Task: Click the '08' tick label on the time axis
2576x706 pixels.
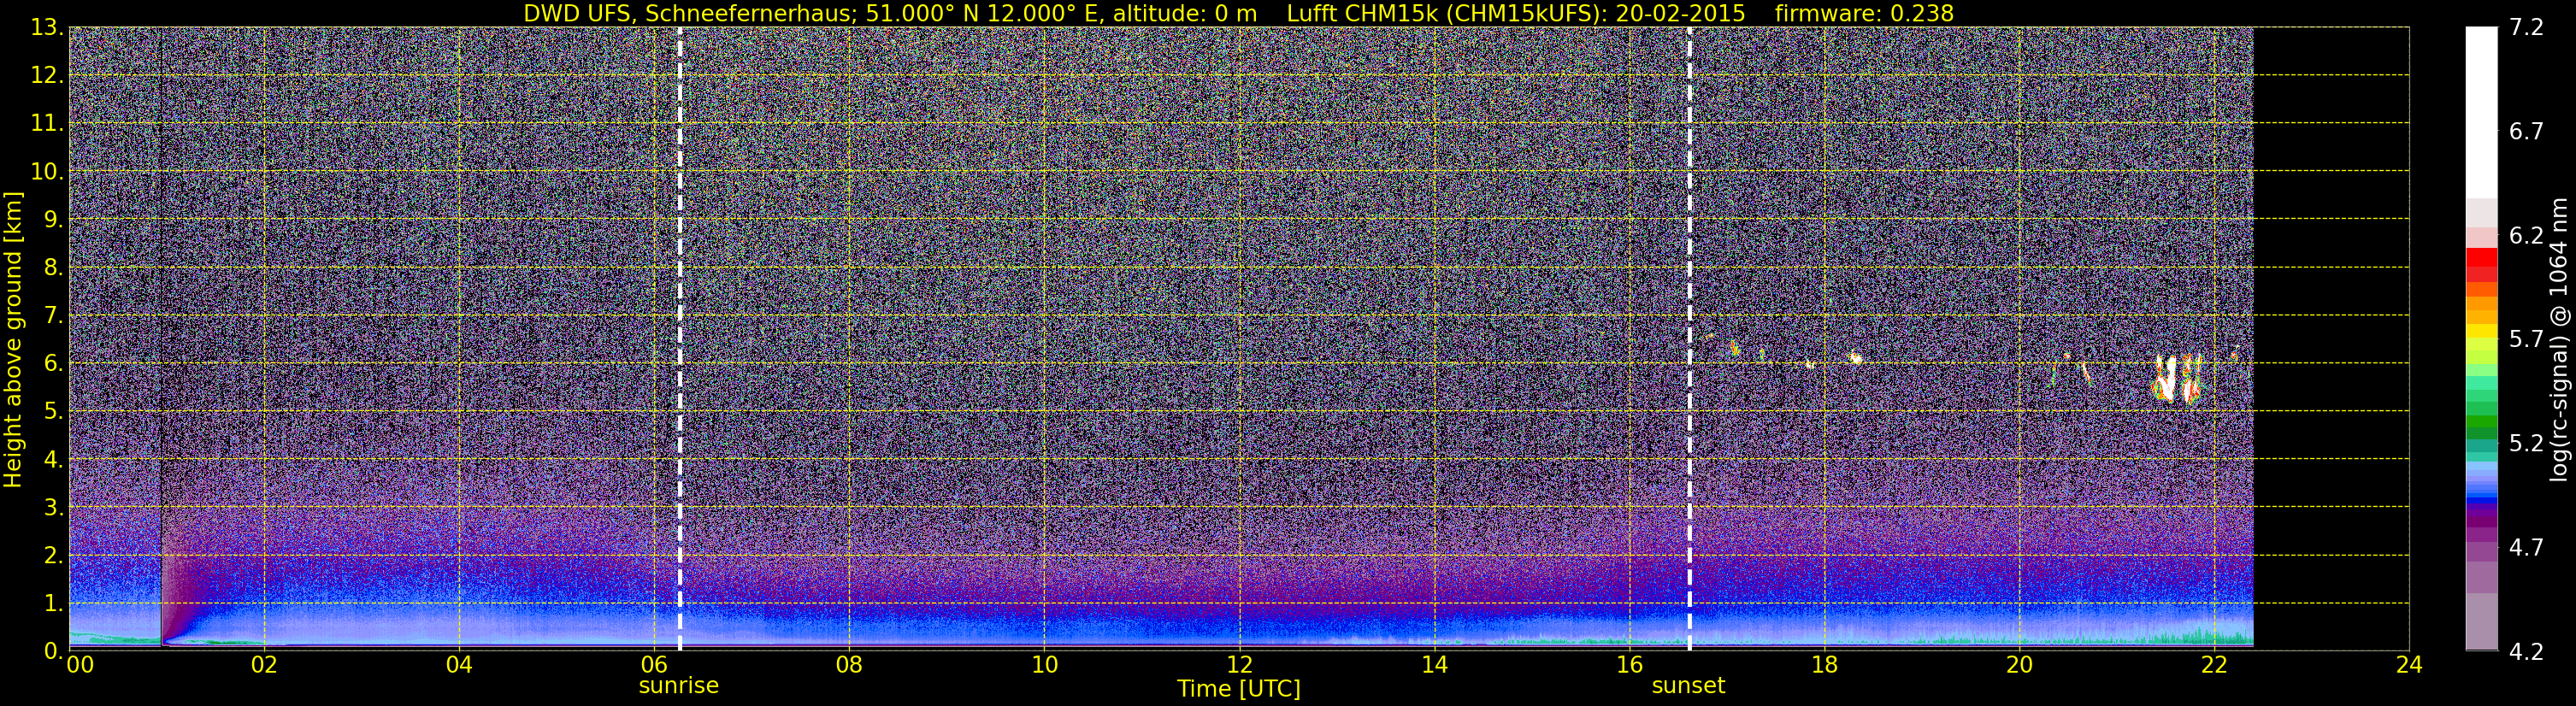Action: click(849, 666)
